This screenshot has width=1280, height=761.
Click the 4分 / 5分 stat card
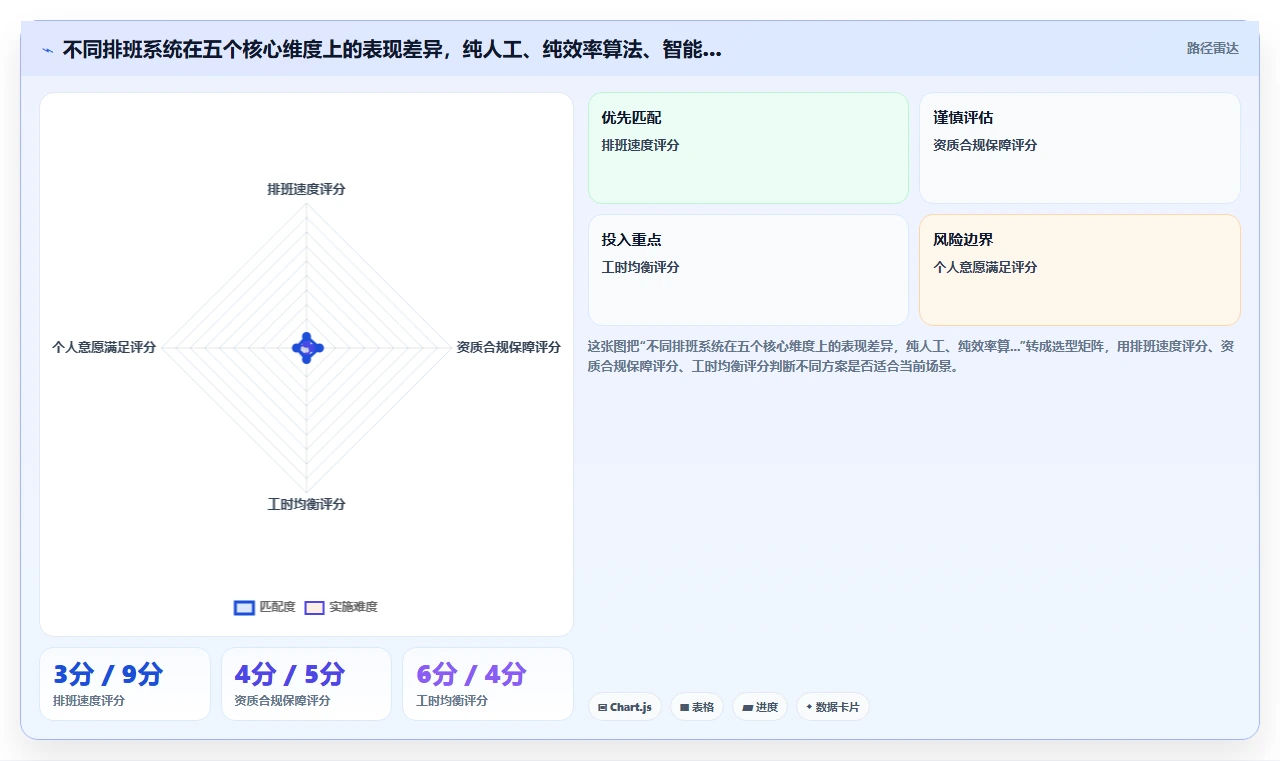point(306,684)
